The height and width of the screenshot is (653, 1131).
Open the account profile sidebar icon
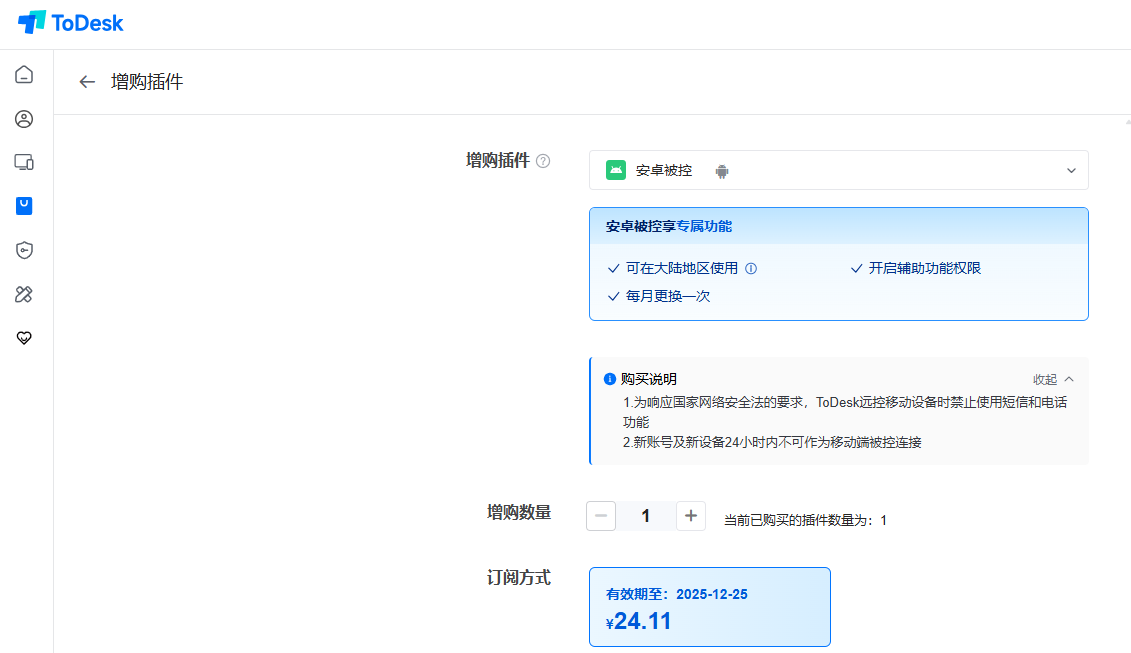(x=24, y=119)
